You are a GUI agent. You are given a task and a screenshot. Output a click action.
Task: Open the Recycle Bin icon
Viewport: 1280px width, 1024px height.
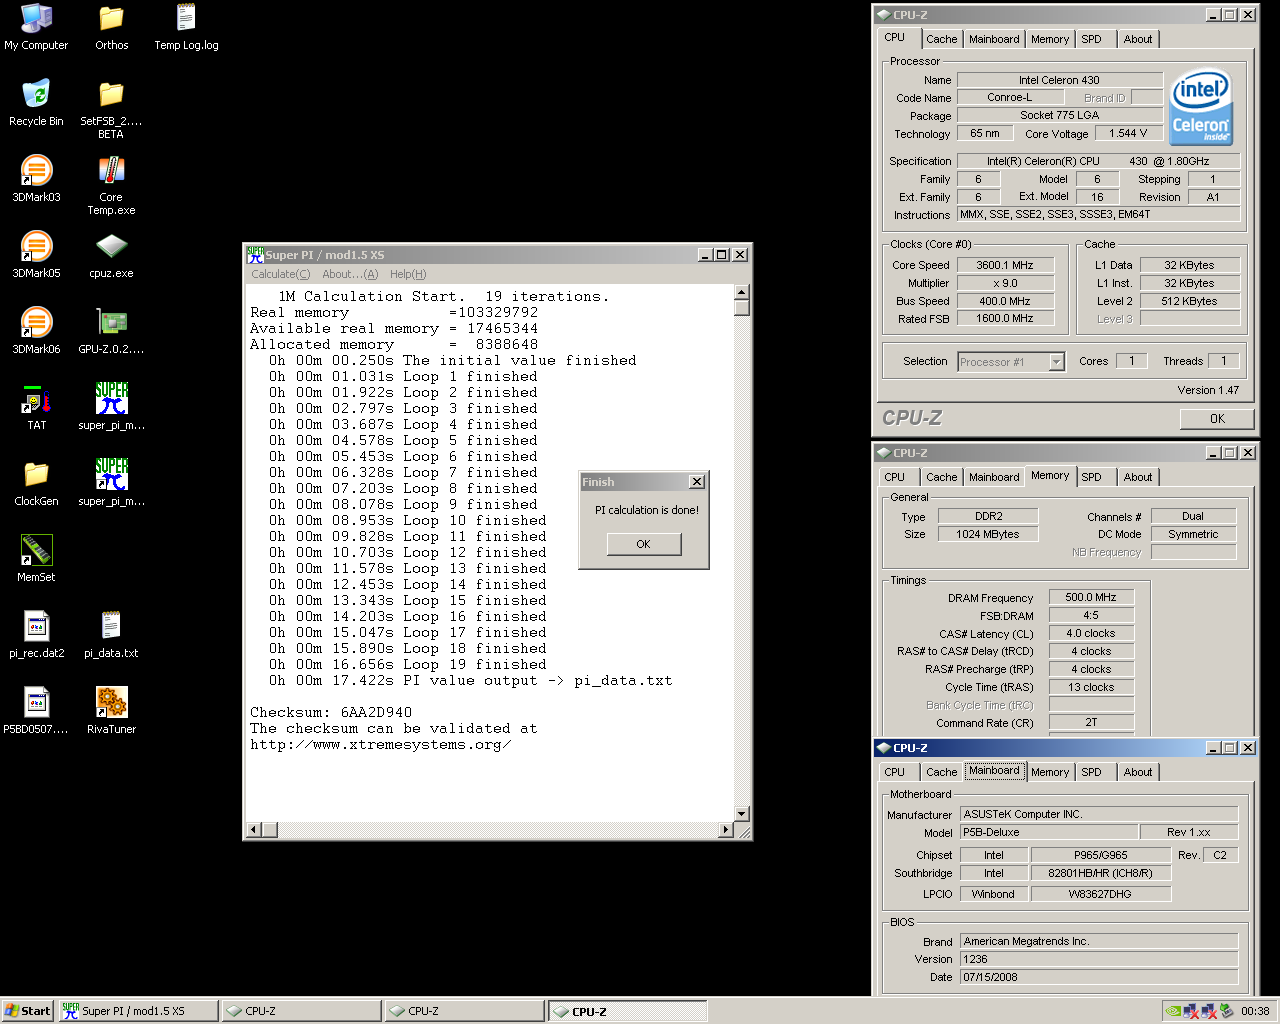(36, 103)
